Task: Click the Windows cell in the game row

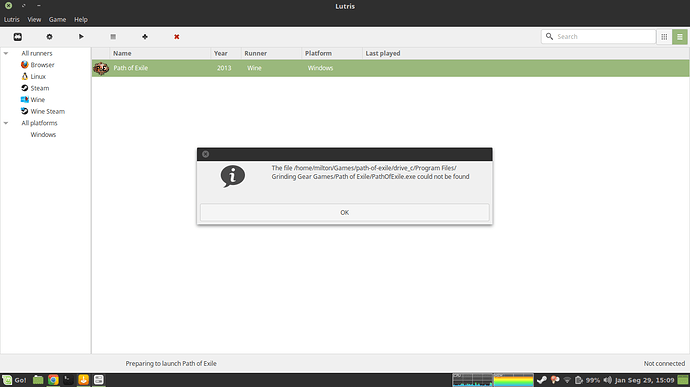Action: coord(320,68)
